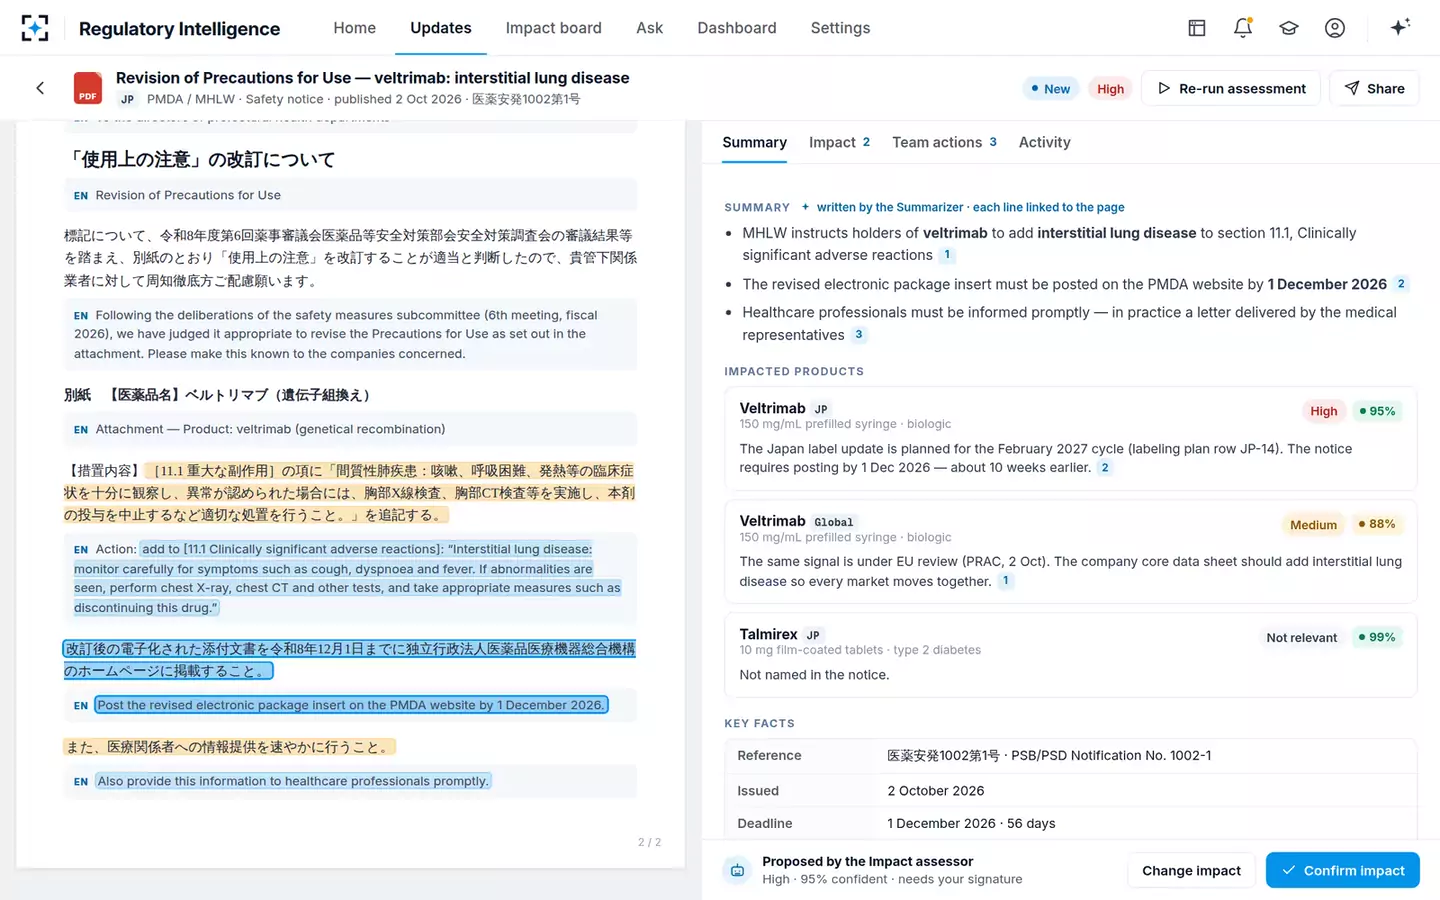Open Settings in the top navigation

(840, 28)
